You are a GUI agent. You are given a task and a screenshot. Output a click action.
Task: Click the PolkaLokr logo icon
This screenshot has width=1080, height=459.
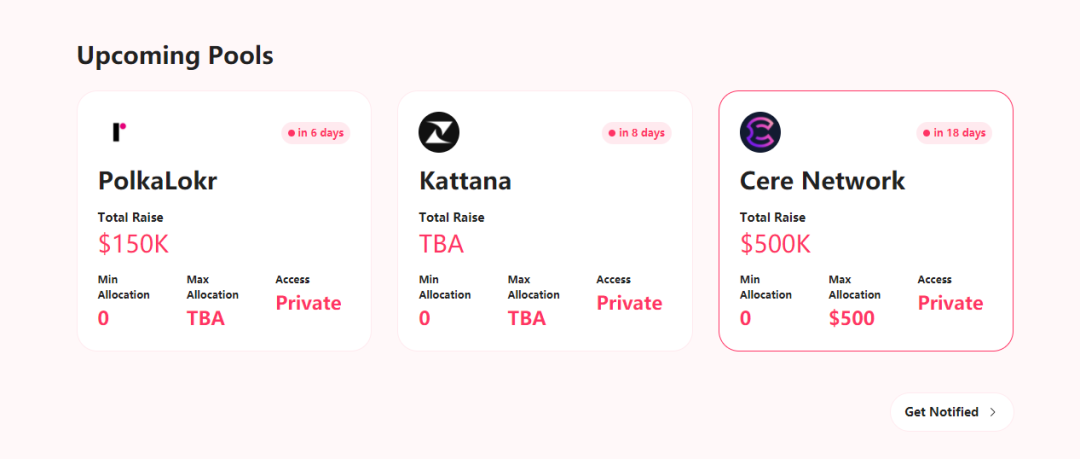point(119,132)
